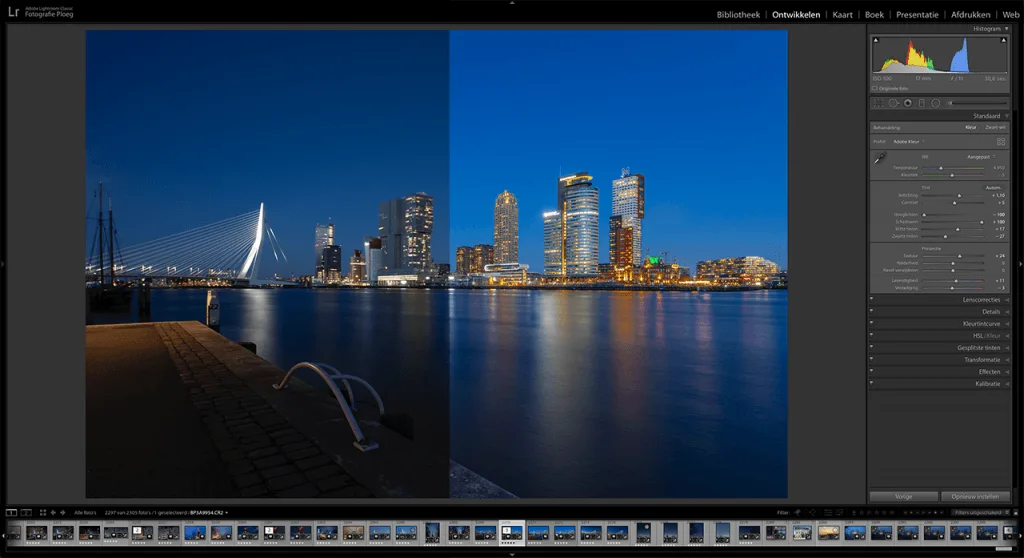
Task: Click the main before/after preview image
Action: [436, 264]
